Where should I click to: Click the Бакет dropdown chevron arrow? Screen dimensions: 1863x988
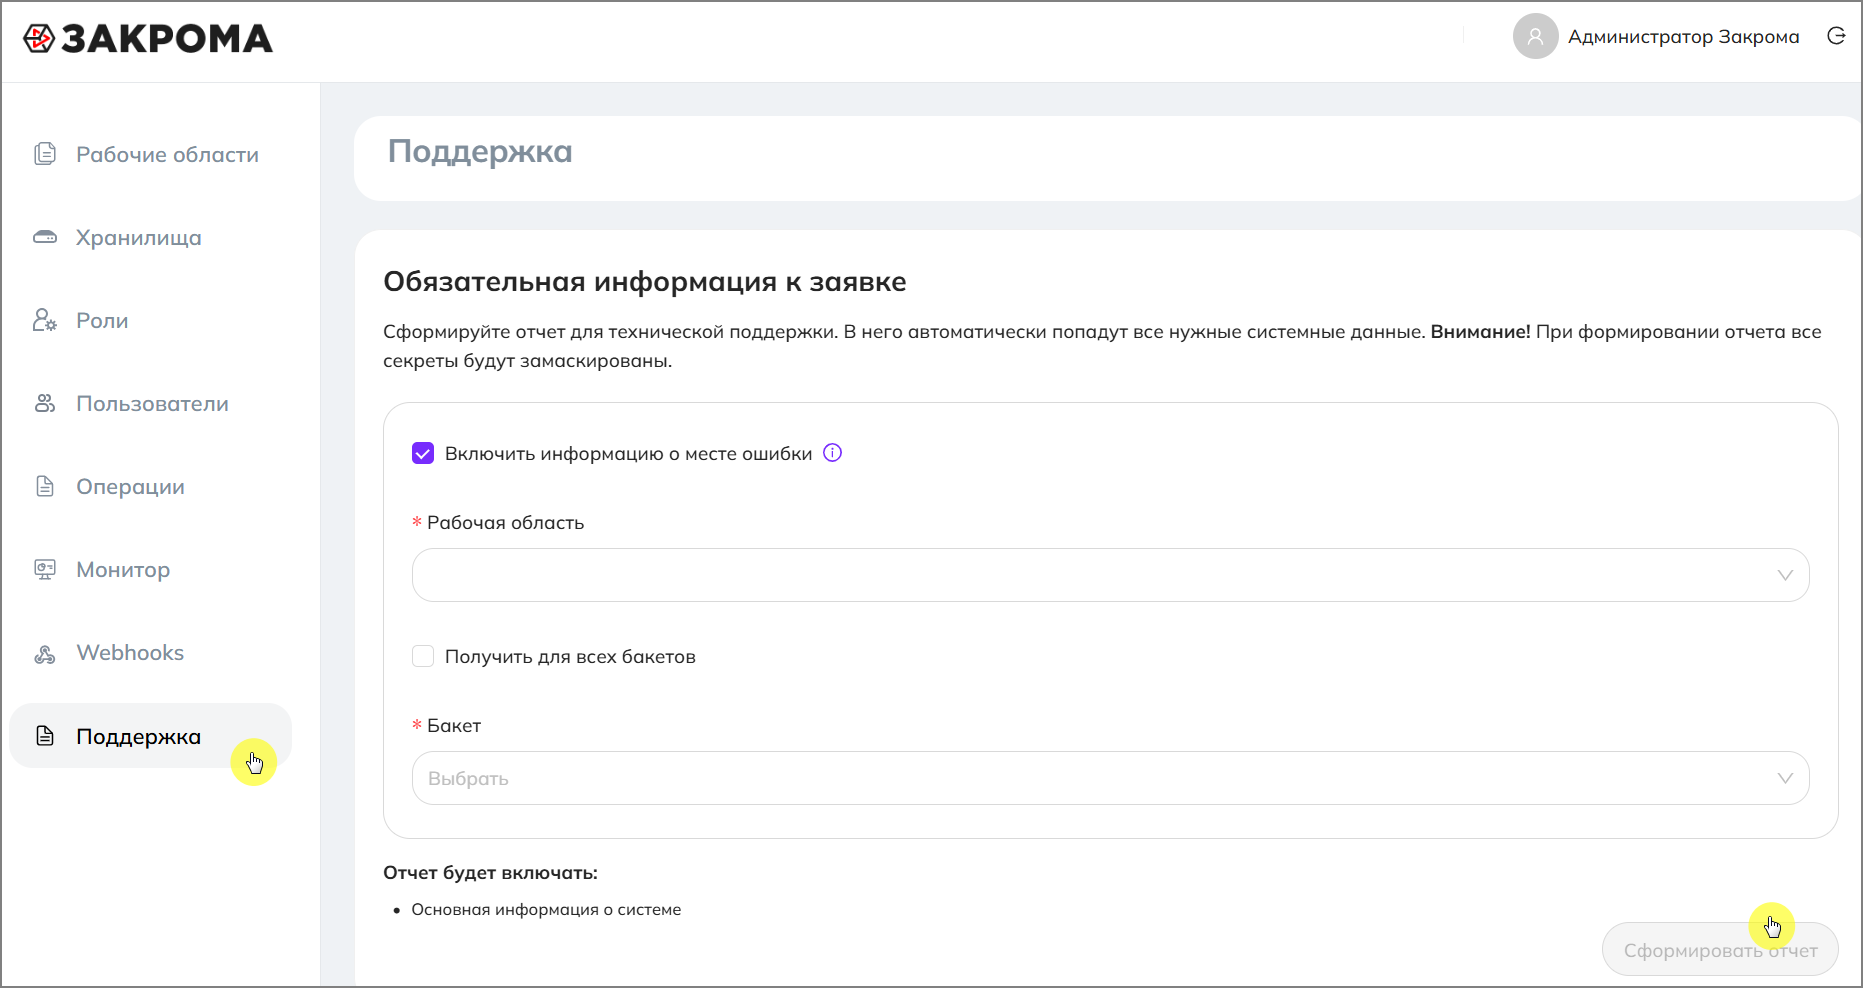coord(1785,778)
